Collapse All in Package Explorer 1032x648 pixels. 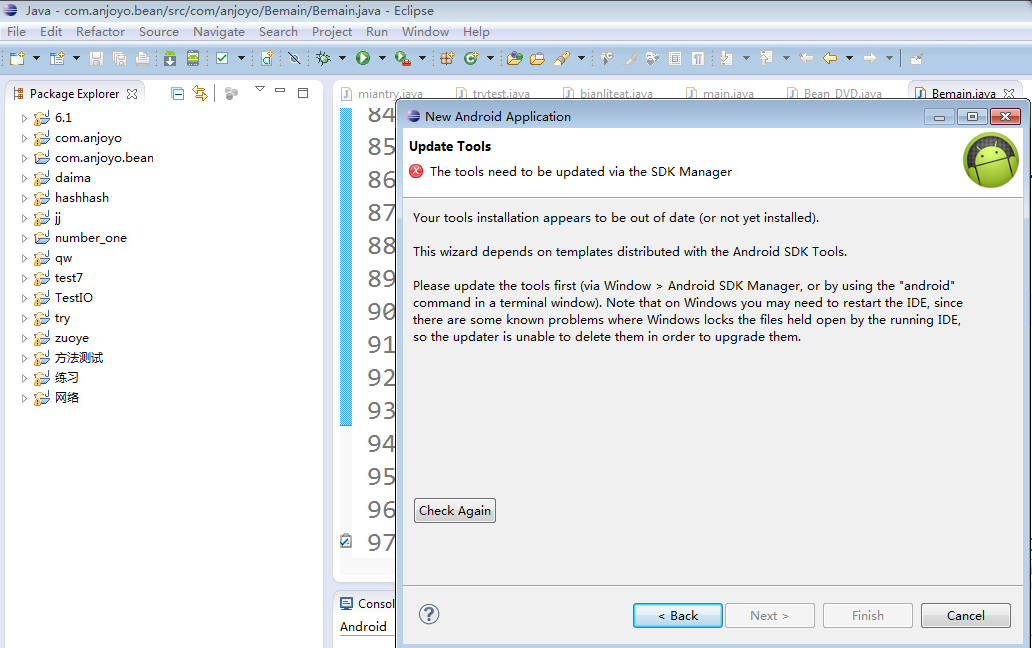pos(177,93)
